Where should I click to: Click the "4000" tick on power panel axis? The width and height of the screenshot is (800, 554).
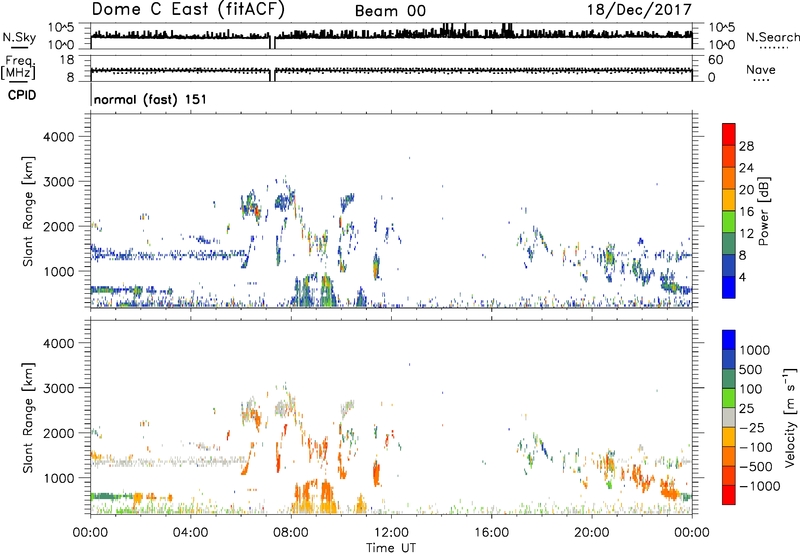pos(59,137)
